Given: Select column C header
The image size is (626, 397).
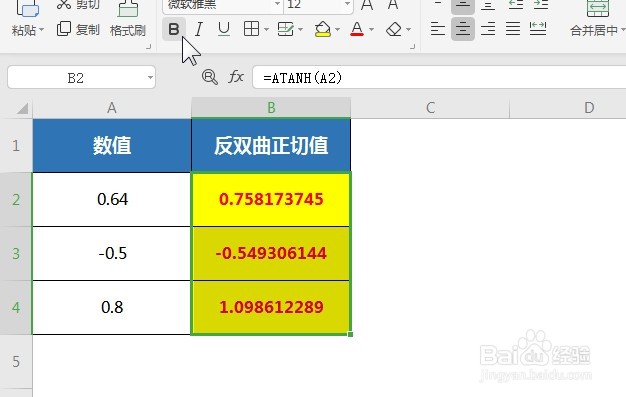Looking at the screenshot, I should pyautogui.click(x=430, y=107).
